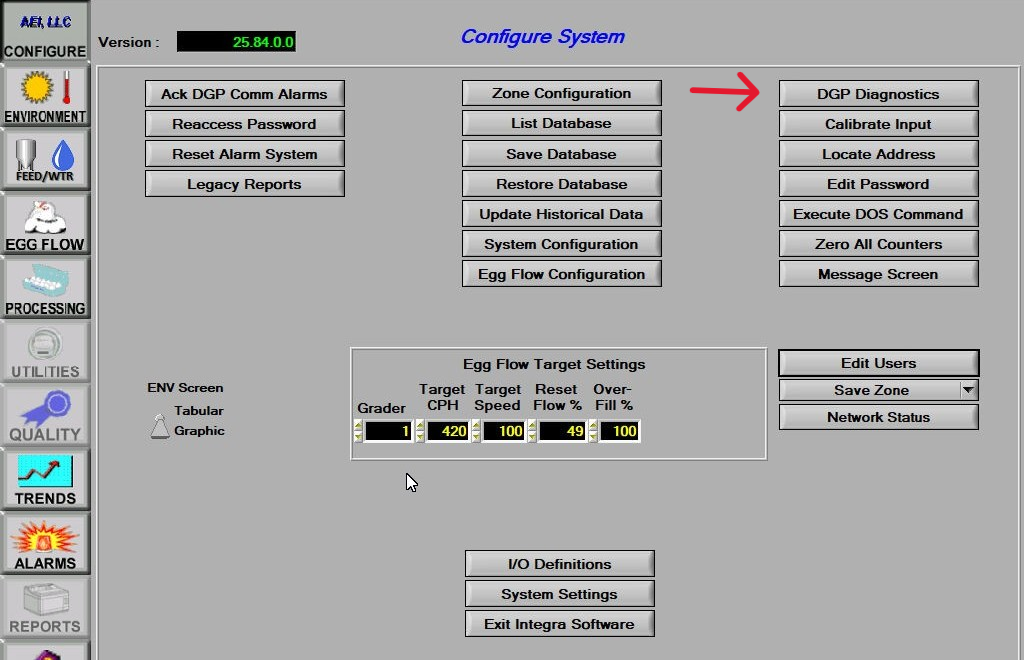Click the Grader number stepper arrows
Viewport: 1024px width, 660px height.
pyautogui.click(x=358, y=431)
